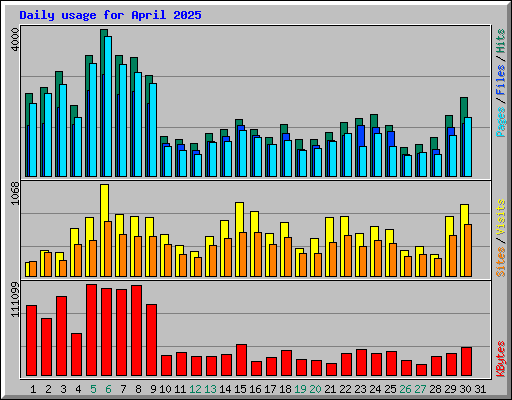Click the red KBytes bar for day 30
The width and height of the screenshot is (512, 400).
[x=466, y=362]
